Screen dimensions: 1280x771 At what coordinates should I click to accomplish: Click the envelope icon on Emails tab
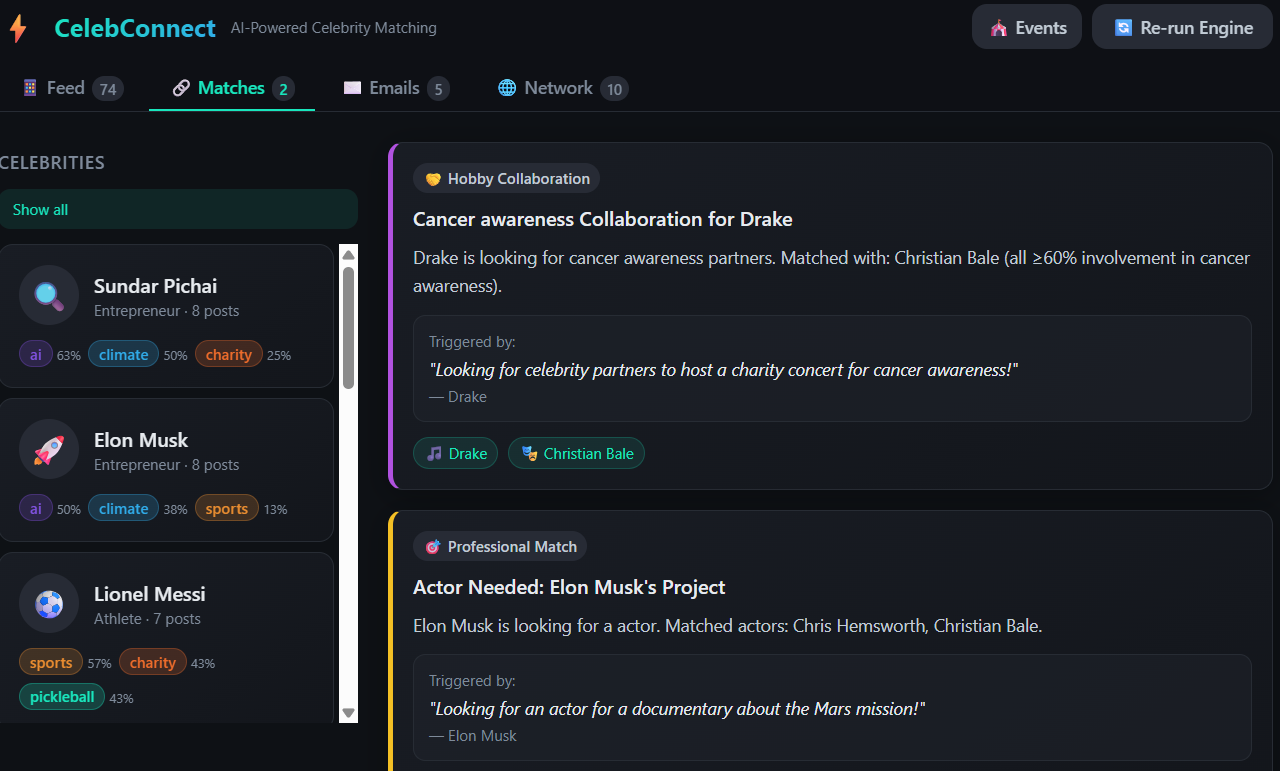[x=352, y=88]
